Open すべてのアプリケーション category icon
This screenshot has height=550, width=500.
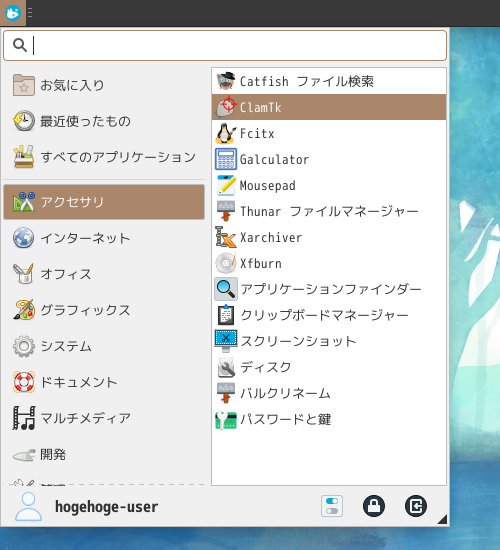(x=24, y=157)
